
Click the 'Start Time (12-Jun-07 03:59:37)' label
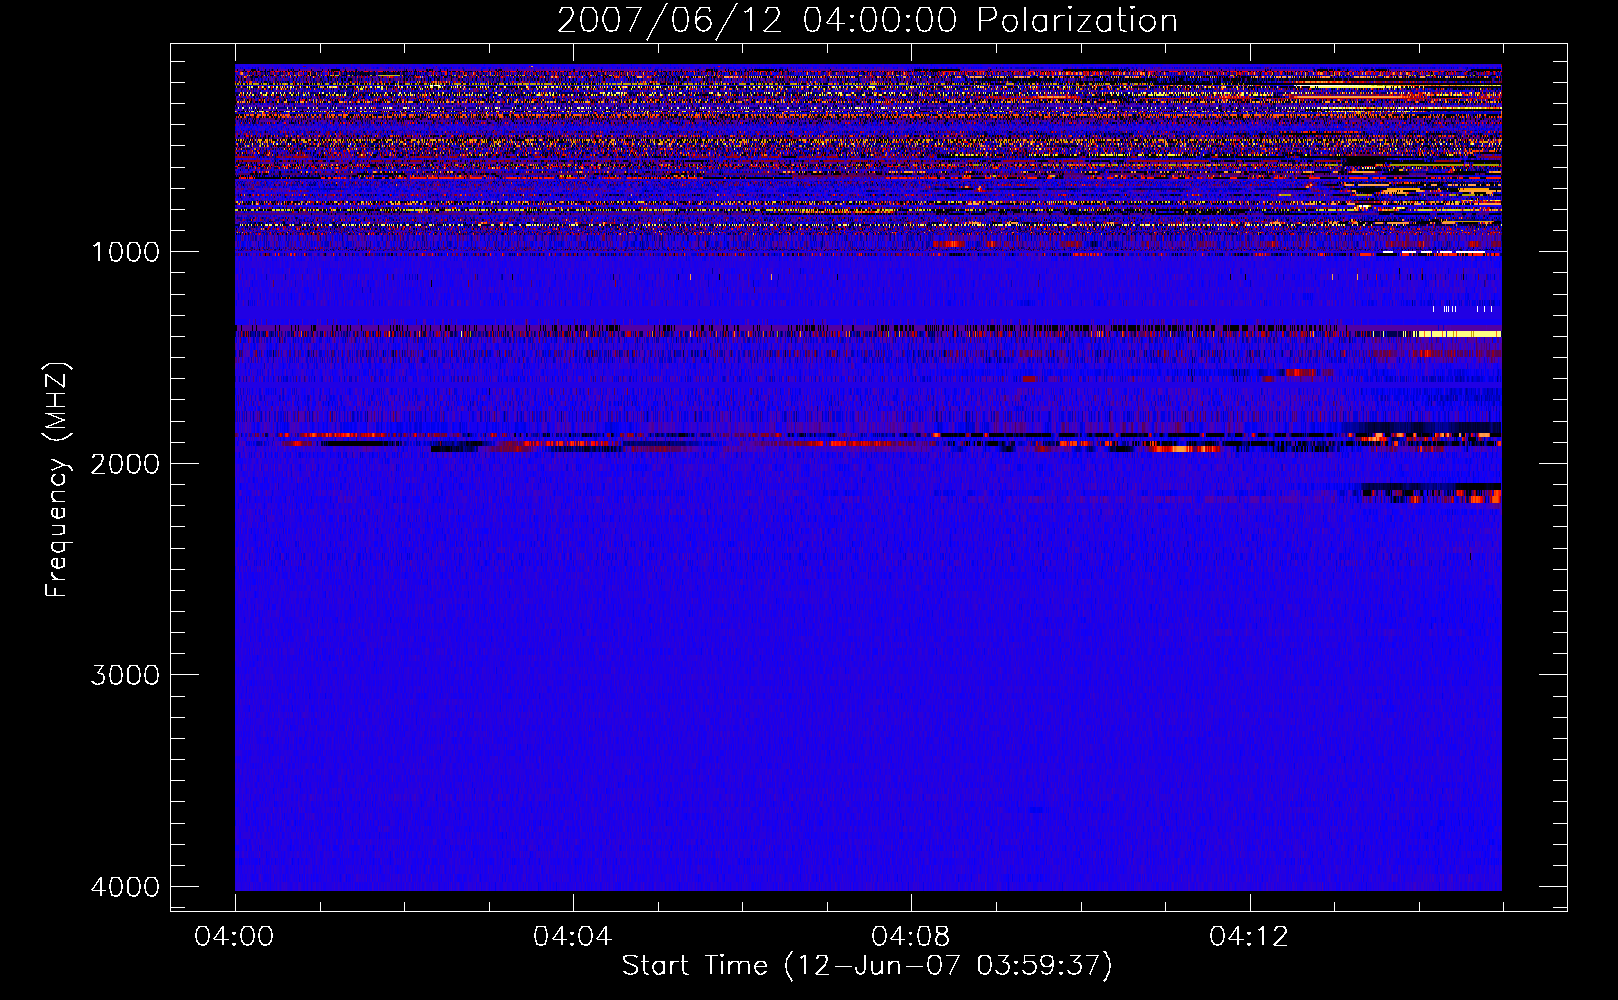pos(867,965)
